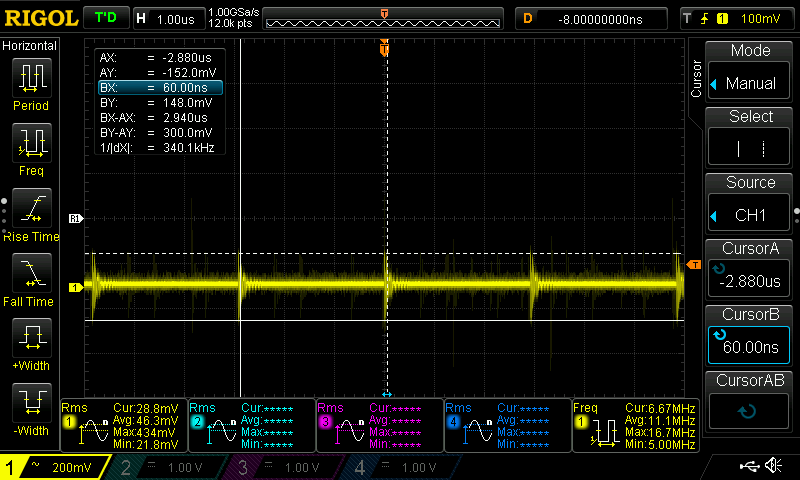Click the Rms Min:21.8mV value
The height and width of the screenshot is (480, 800).
click(146, 444)
